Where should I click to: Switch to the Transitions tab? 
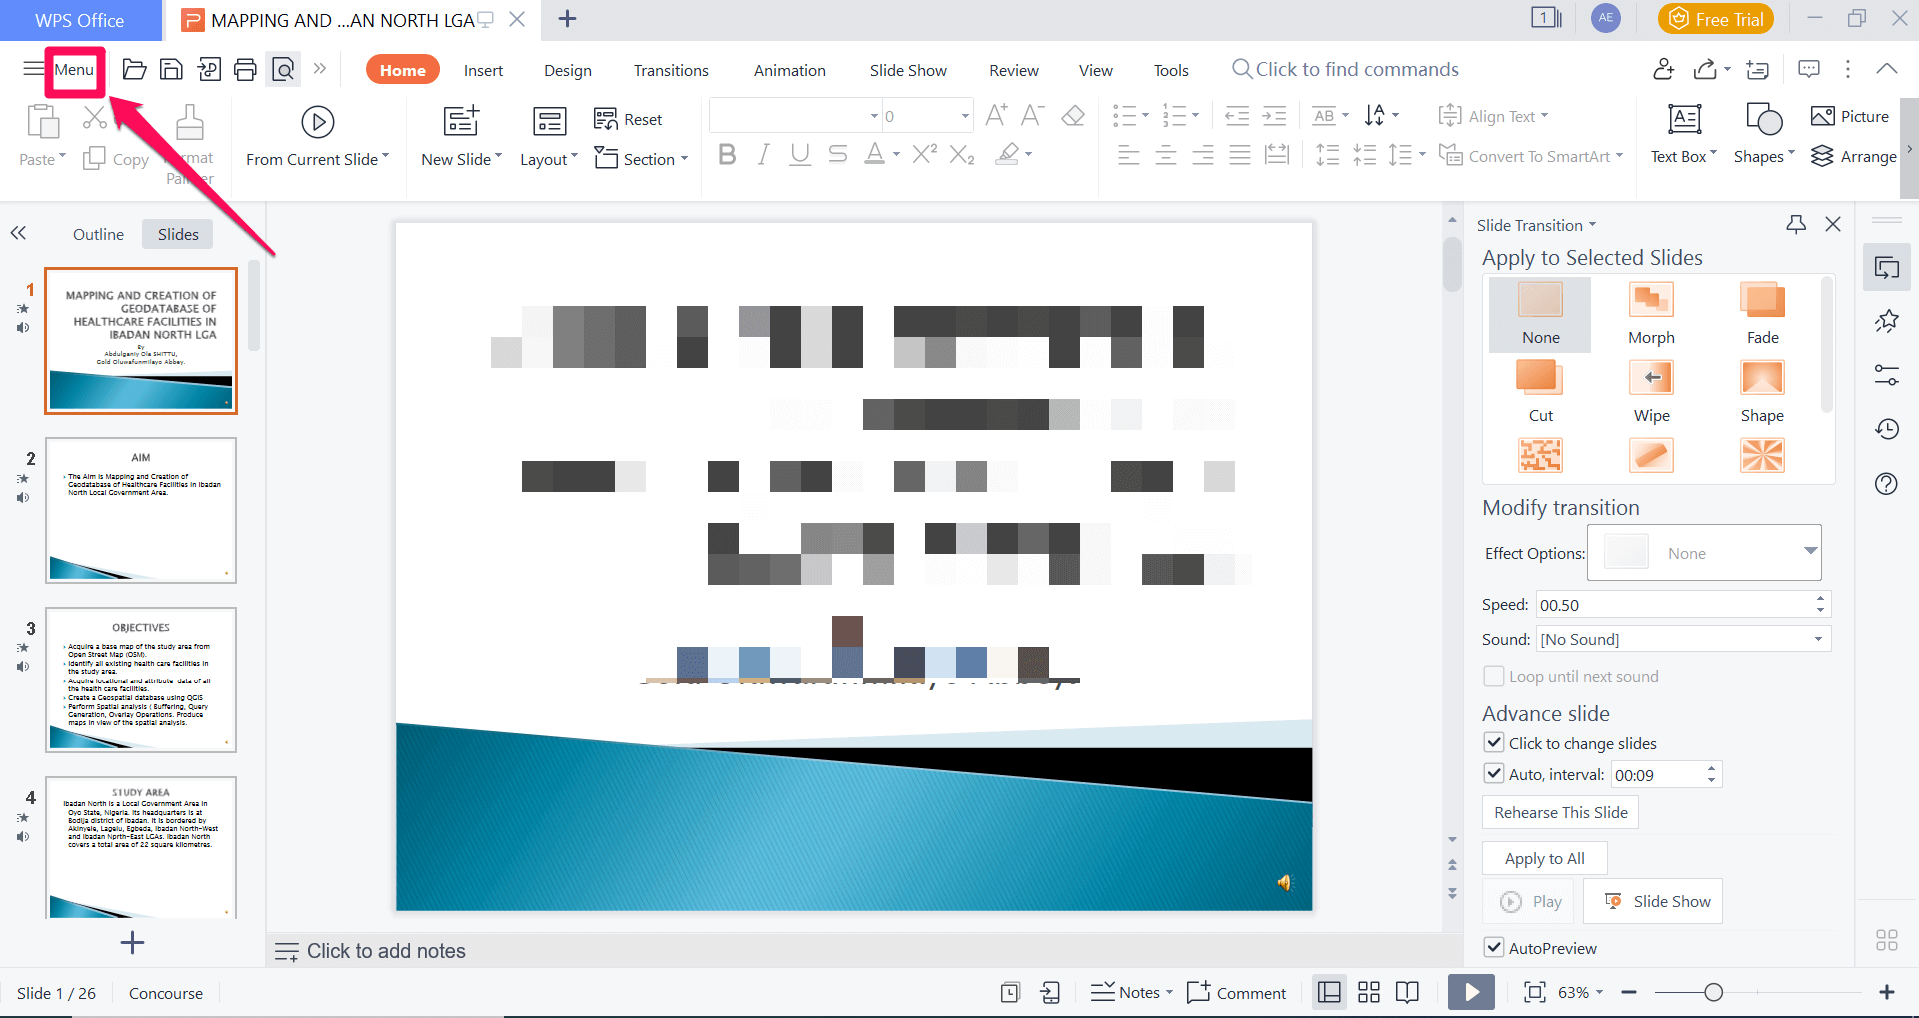671,70
